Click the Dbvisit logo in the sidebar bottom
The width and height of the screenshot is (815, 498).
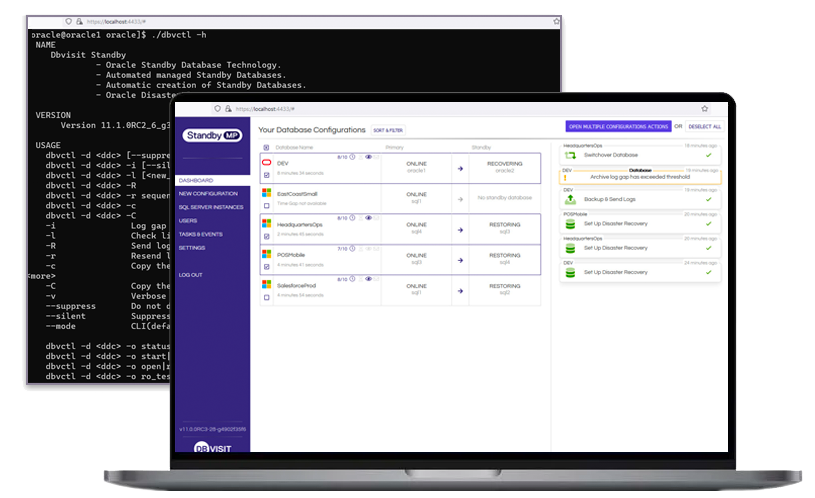(212, 448)
